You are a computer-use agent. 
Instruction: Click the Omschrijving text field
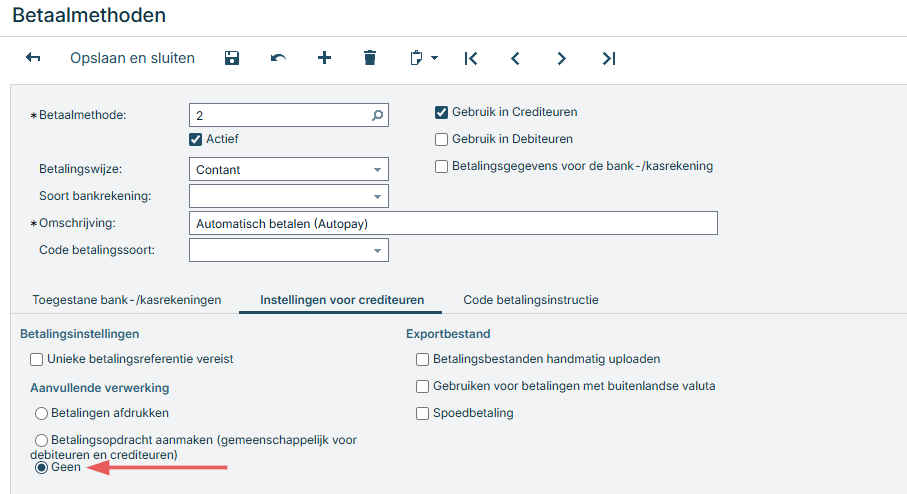click(453, 223)
